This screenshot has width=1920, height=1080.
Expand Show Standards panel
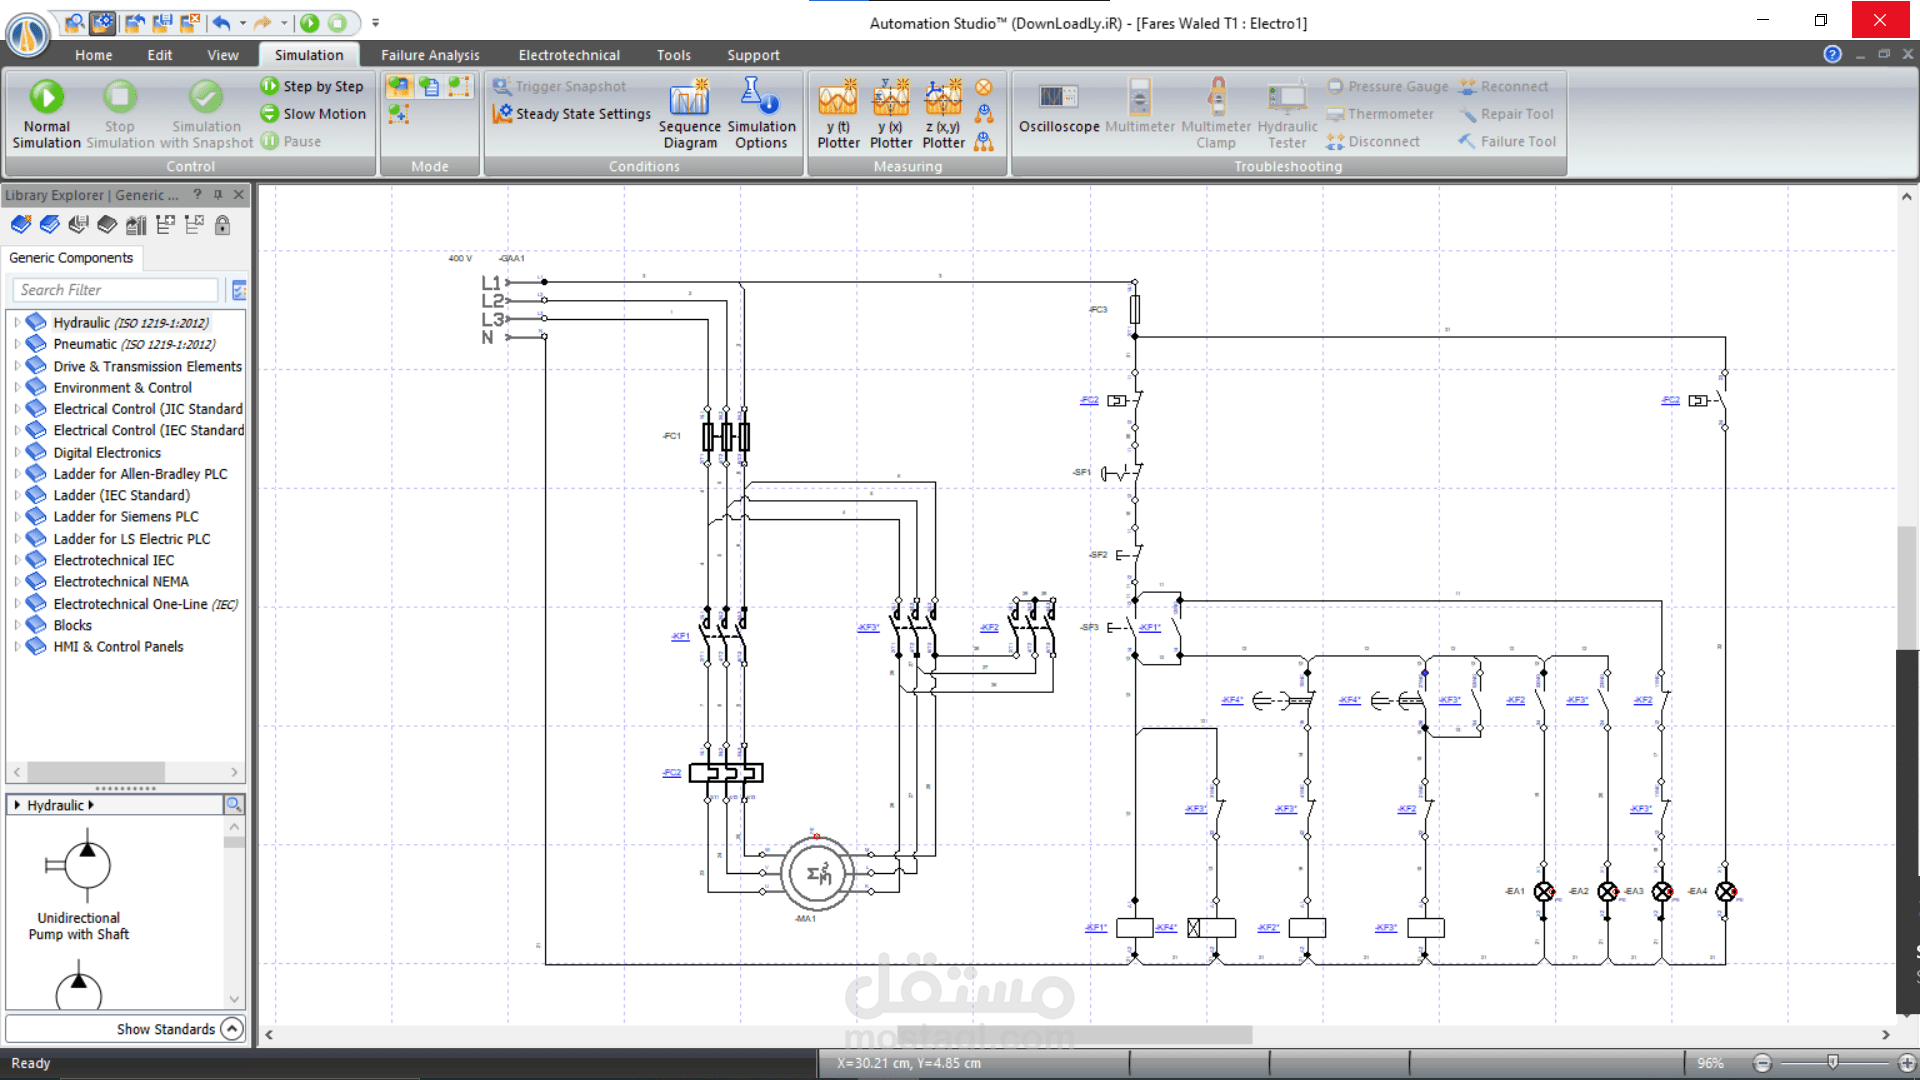click(231, 1028)
